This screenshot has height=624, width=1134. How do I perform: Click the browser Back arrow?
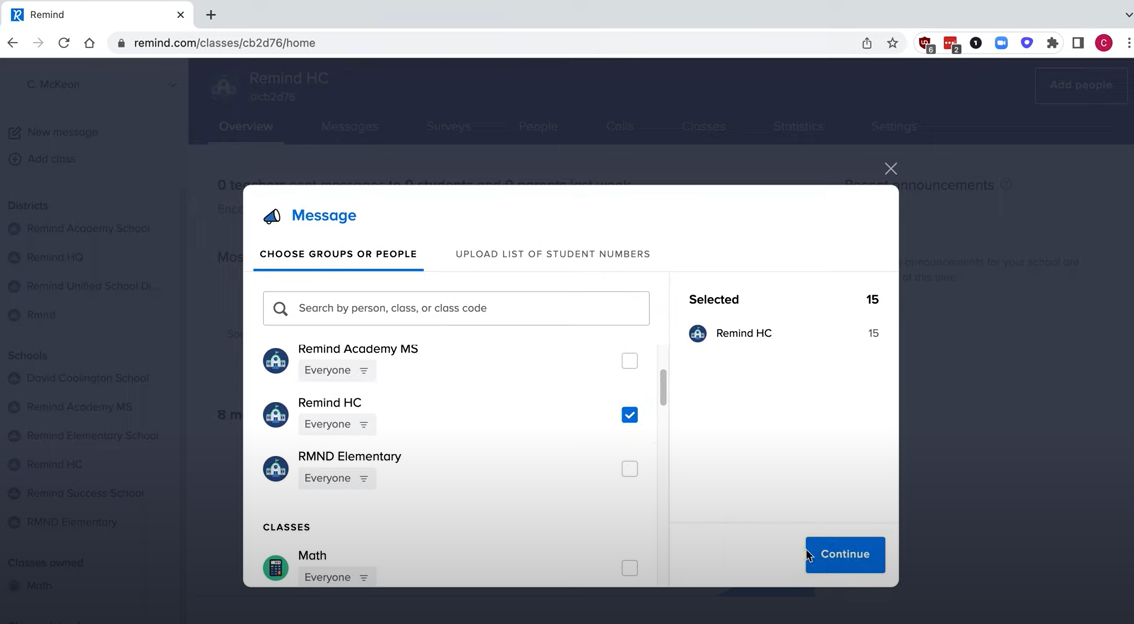point(12,43)
